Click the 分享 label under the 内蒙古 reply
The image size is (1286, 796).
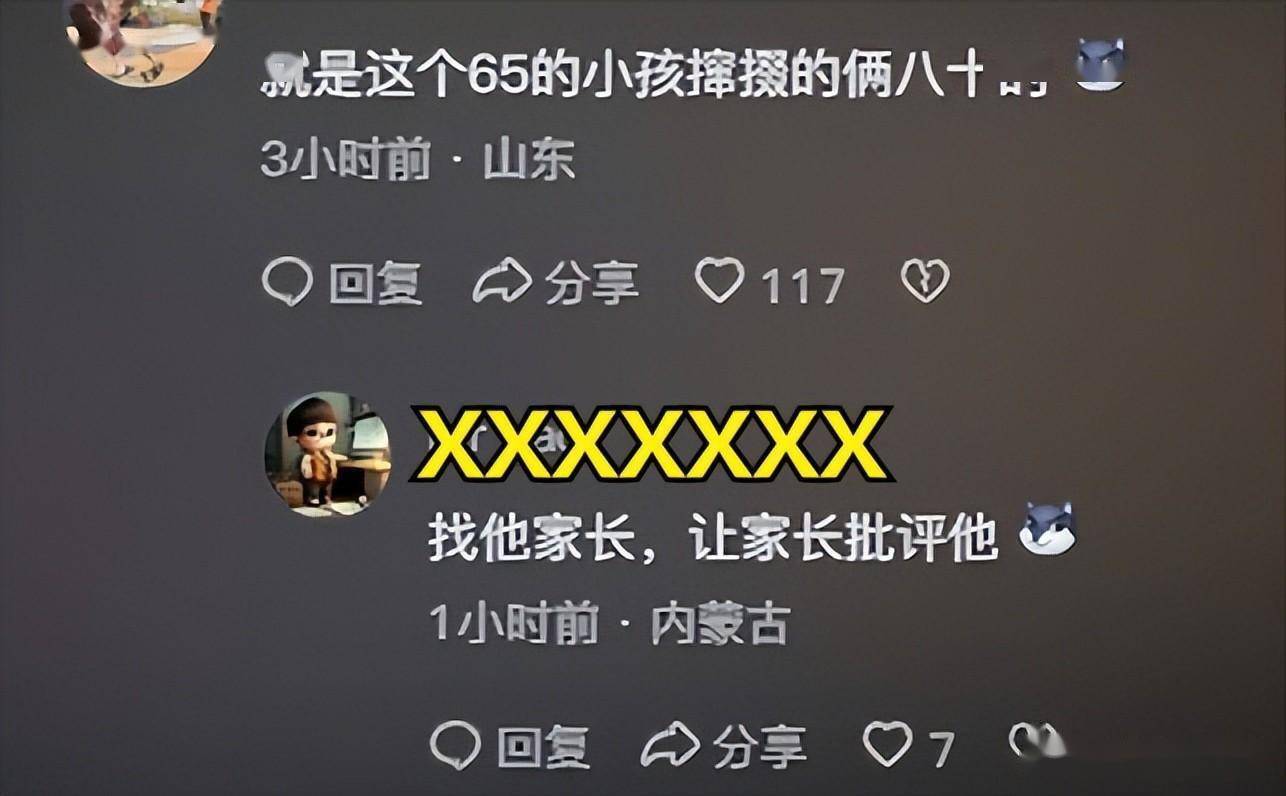tap(759, 745)
